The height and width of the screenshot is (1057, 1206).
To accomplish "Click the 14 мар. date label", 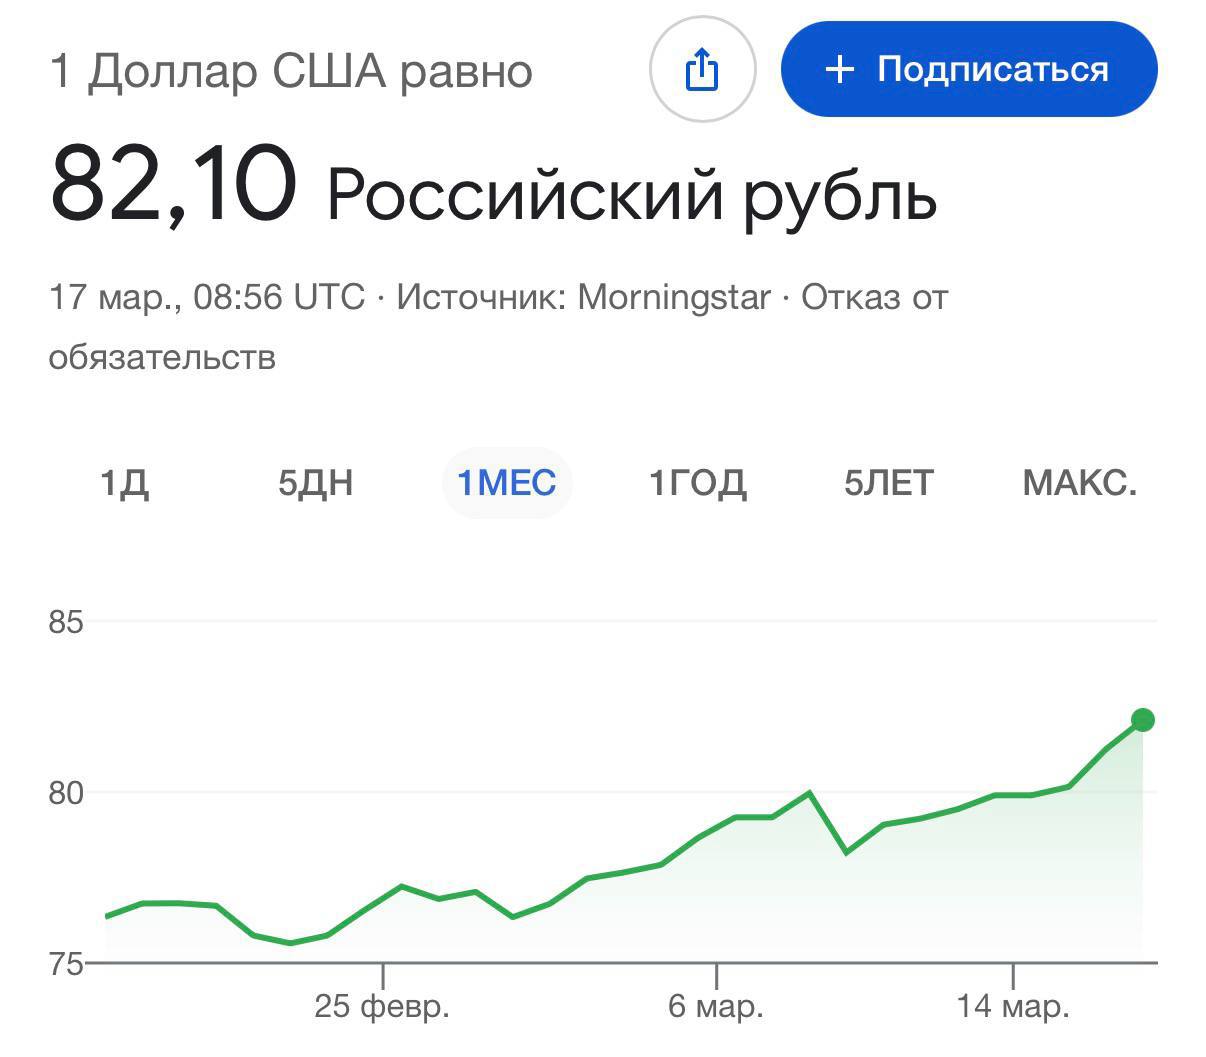I will click(x=1013, y=1006).
